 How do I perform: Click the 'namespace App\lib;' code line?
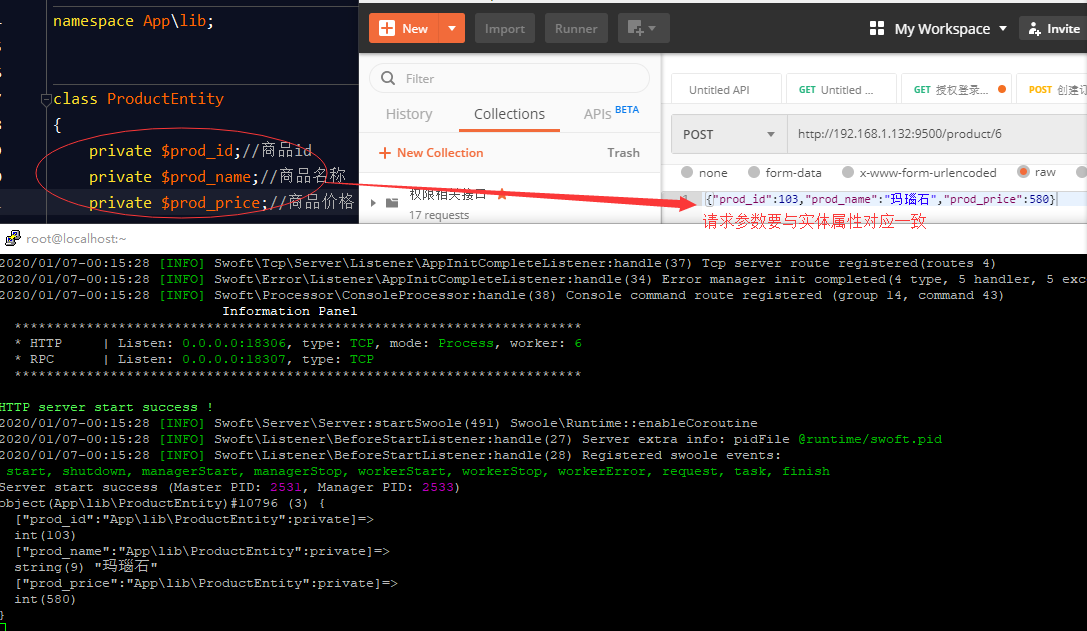click(133, 21)
